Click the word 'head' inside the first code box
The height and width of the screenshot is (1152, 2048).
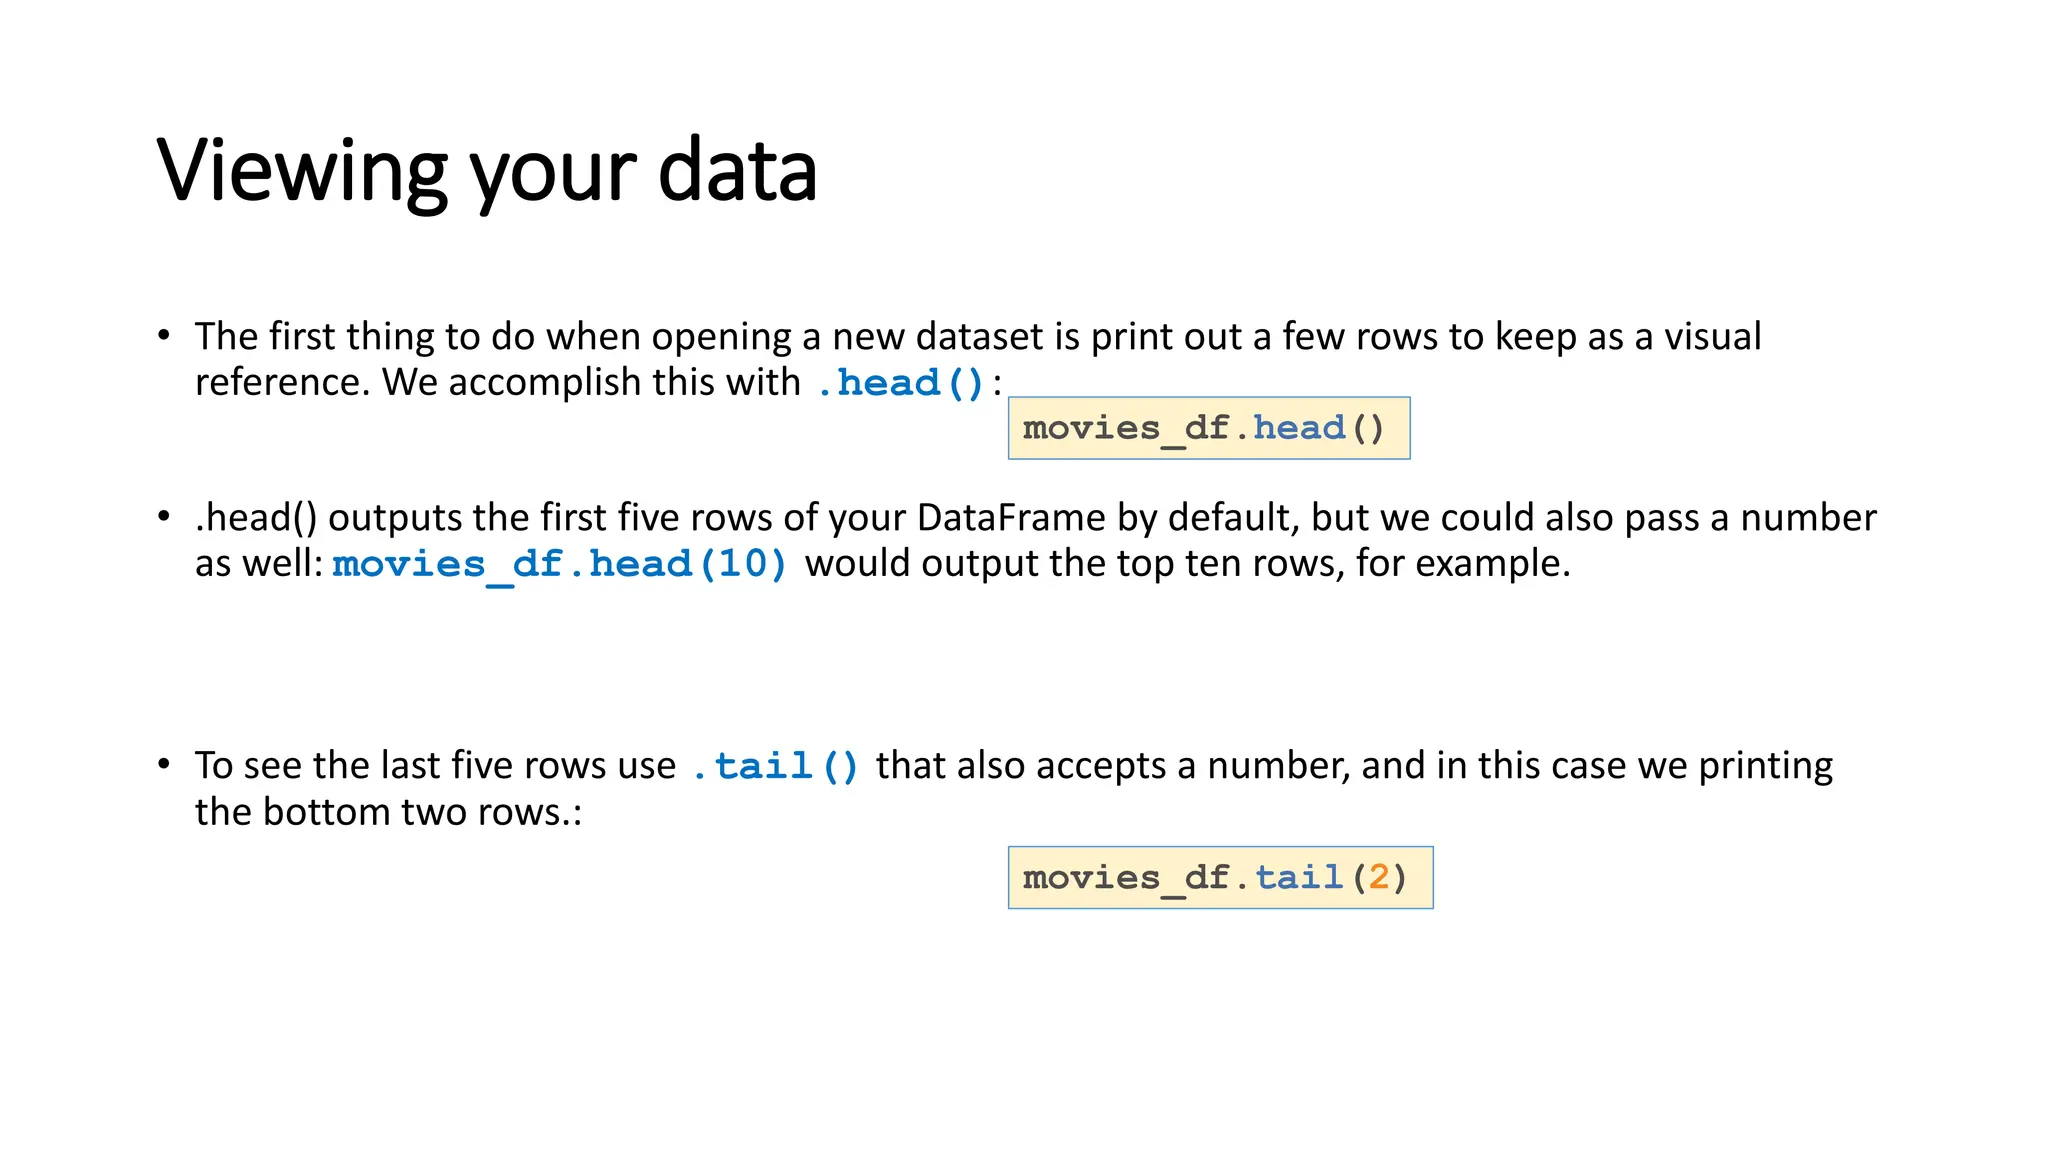coord(1299,428)
